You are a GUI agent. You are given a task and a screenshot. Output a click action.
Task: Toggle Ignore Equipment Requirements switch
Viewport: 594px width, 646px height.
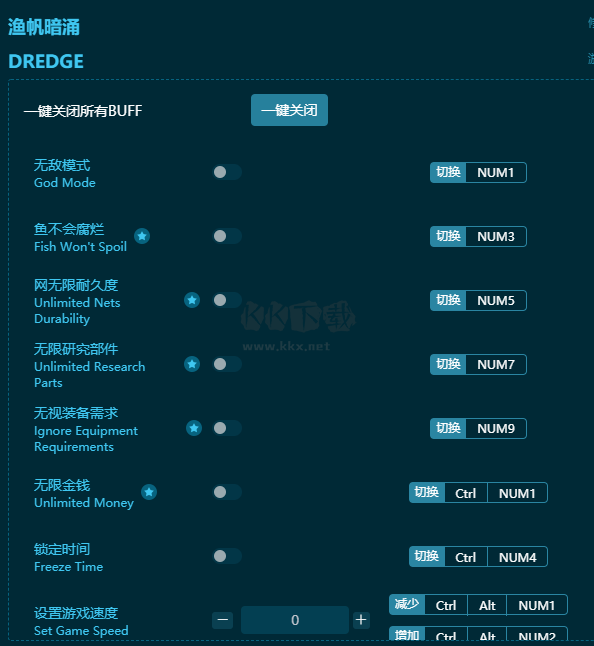pos(227,428)
